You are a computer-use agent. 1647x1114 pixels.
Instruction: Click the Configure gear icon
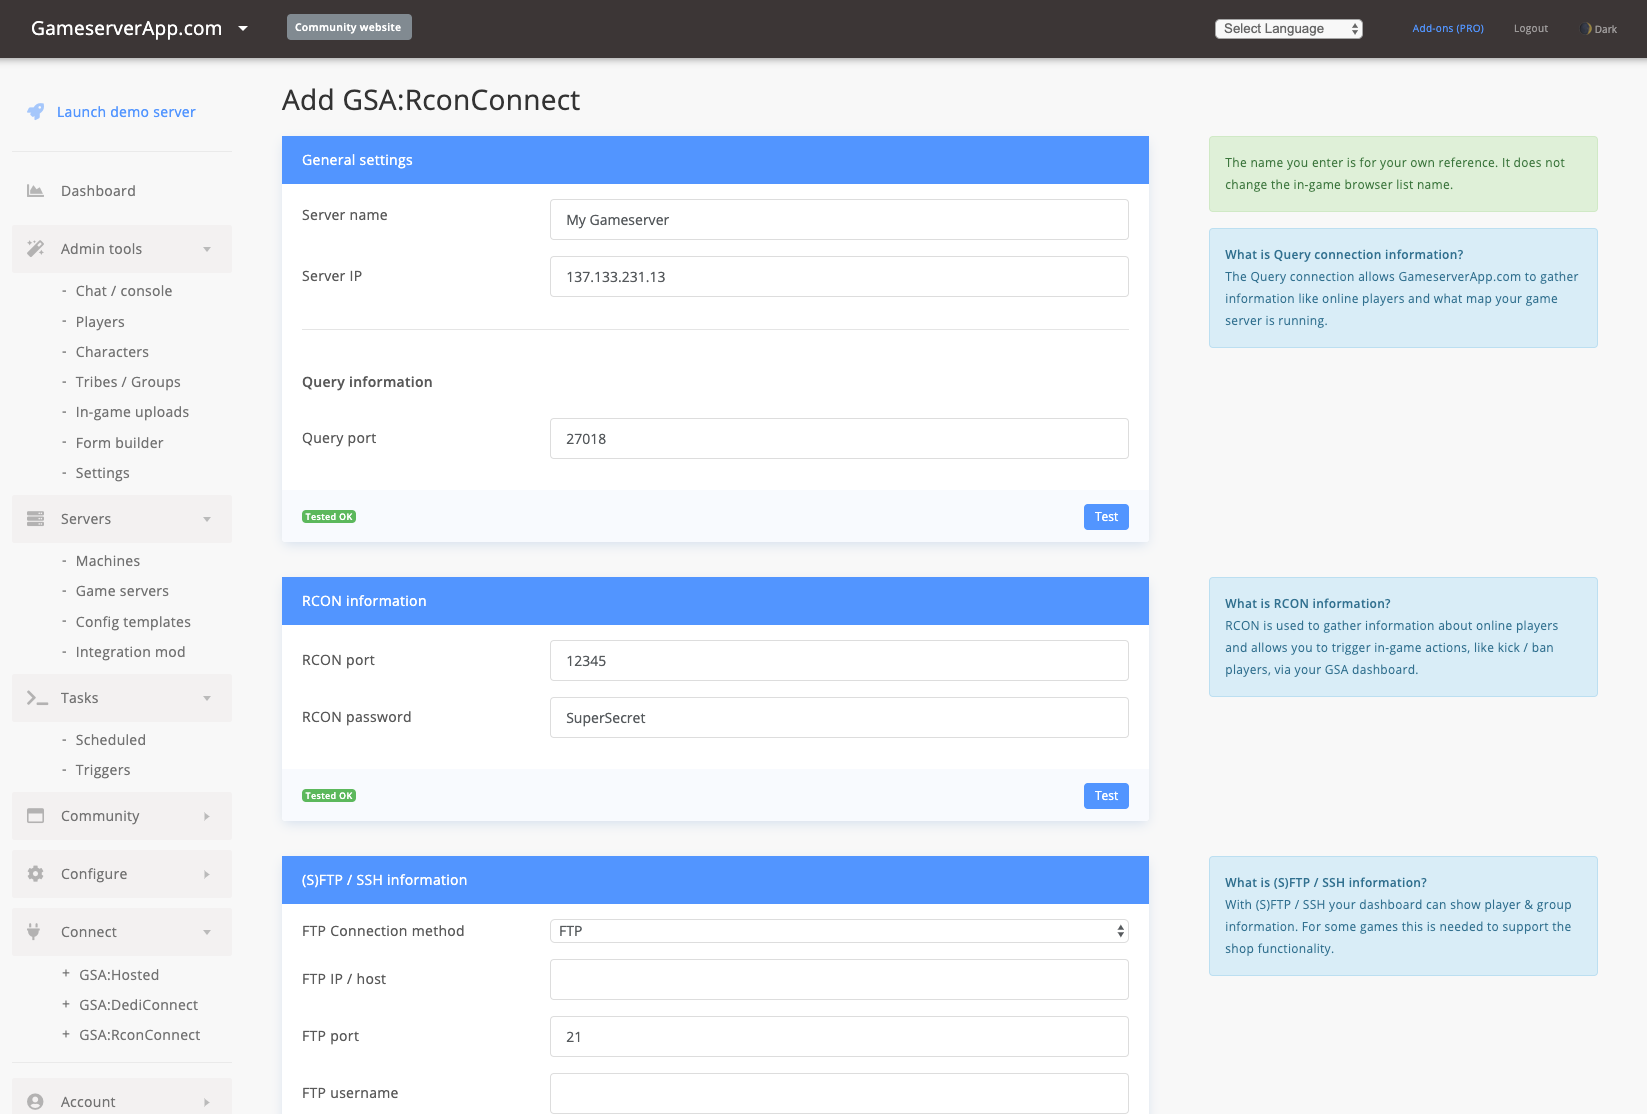tap(35, 874)
